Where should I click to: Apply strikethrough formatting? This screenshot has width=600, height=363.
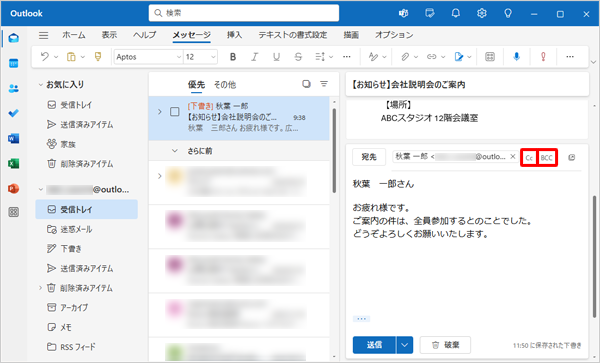[298, 57]
